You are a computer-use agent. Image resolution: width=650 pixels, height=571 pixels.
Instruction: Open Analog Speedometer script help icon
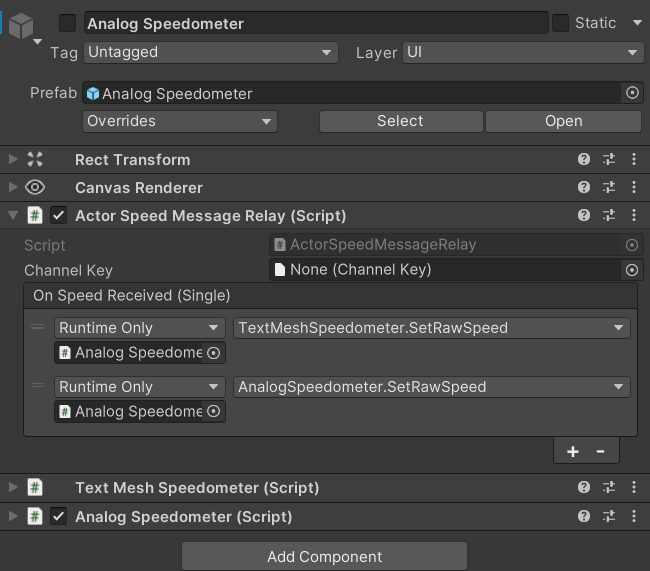(584, 516)
